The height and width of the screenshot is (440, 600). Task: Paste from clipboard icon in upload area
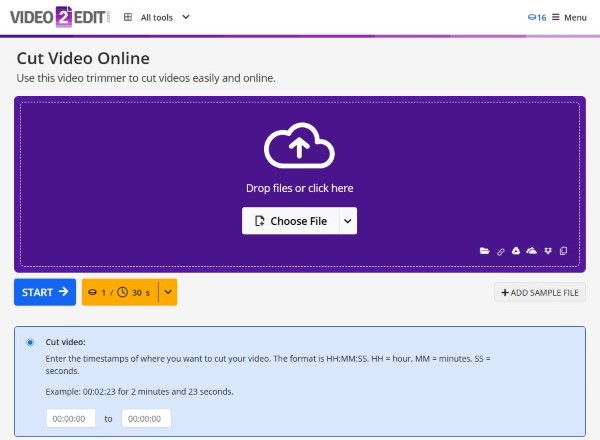click(563, 251)
